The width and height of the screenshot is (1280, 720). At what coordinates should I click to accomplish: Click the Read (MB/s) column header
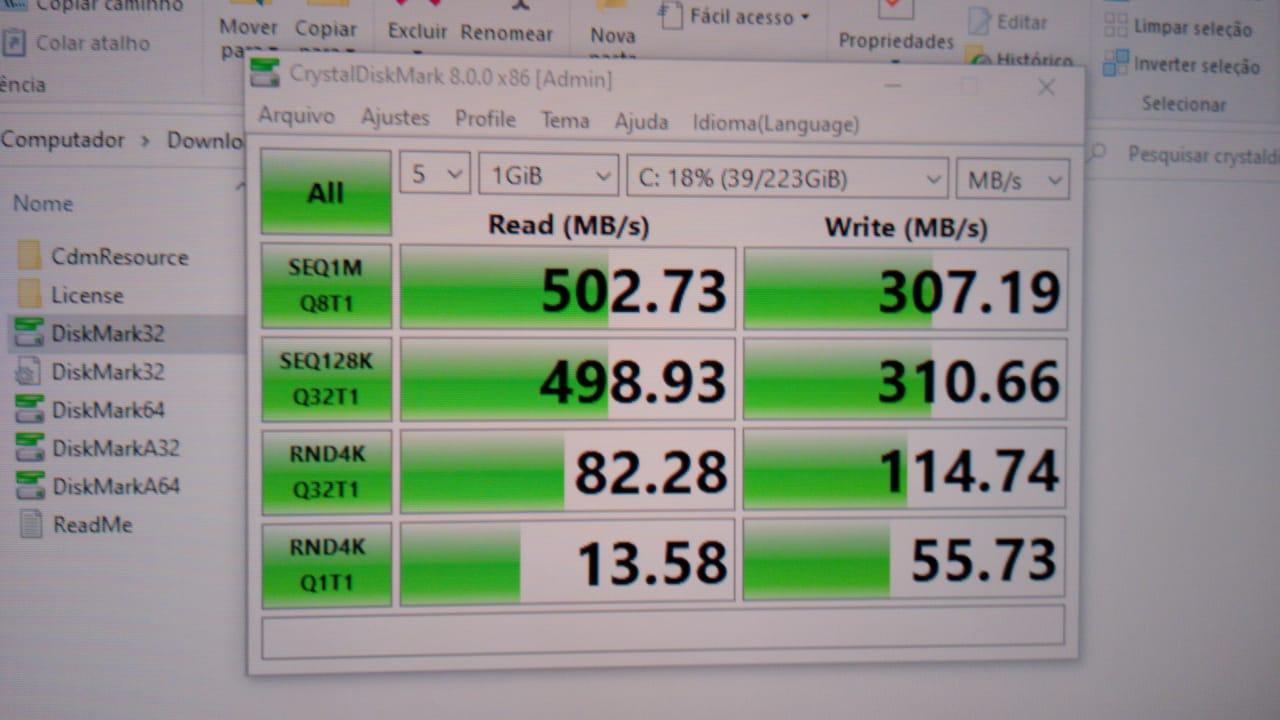point(568,226)
